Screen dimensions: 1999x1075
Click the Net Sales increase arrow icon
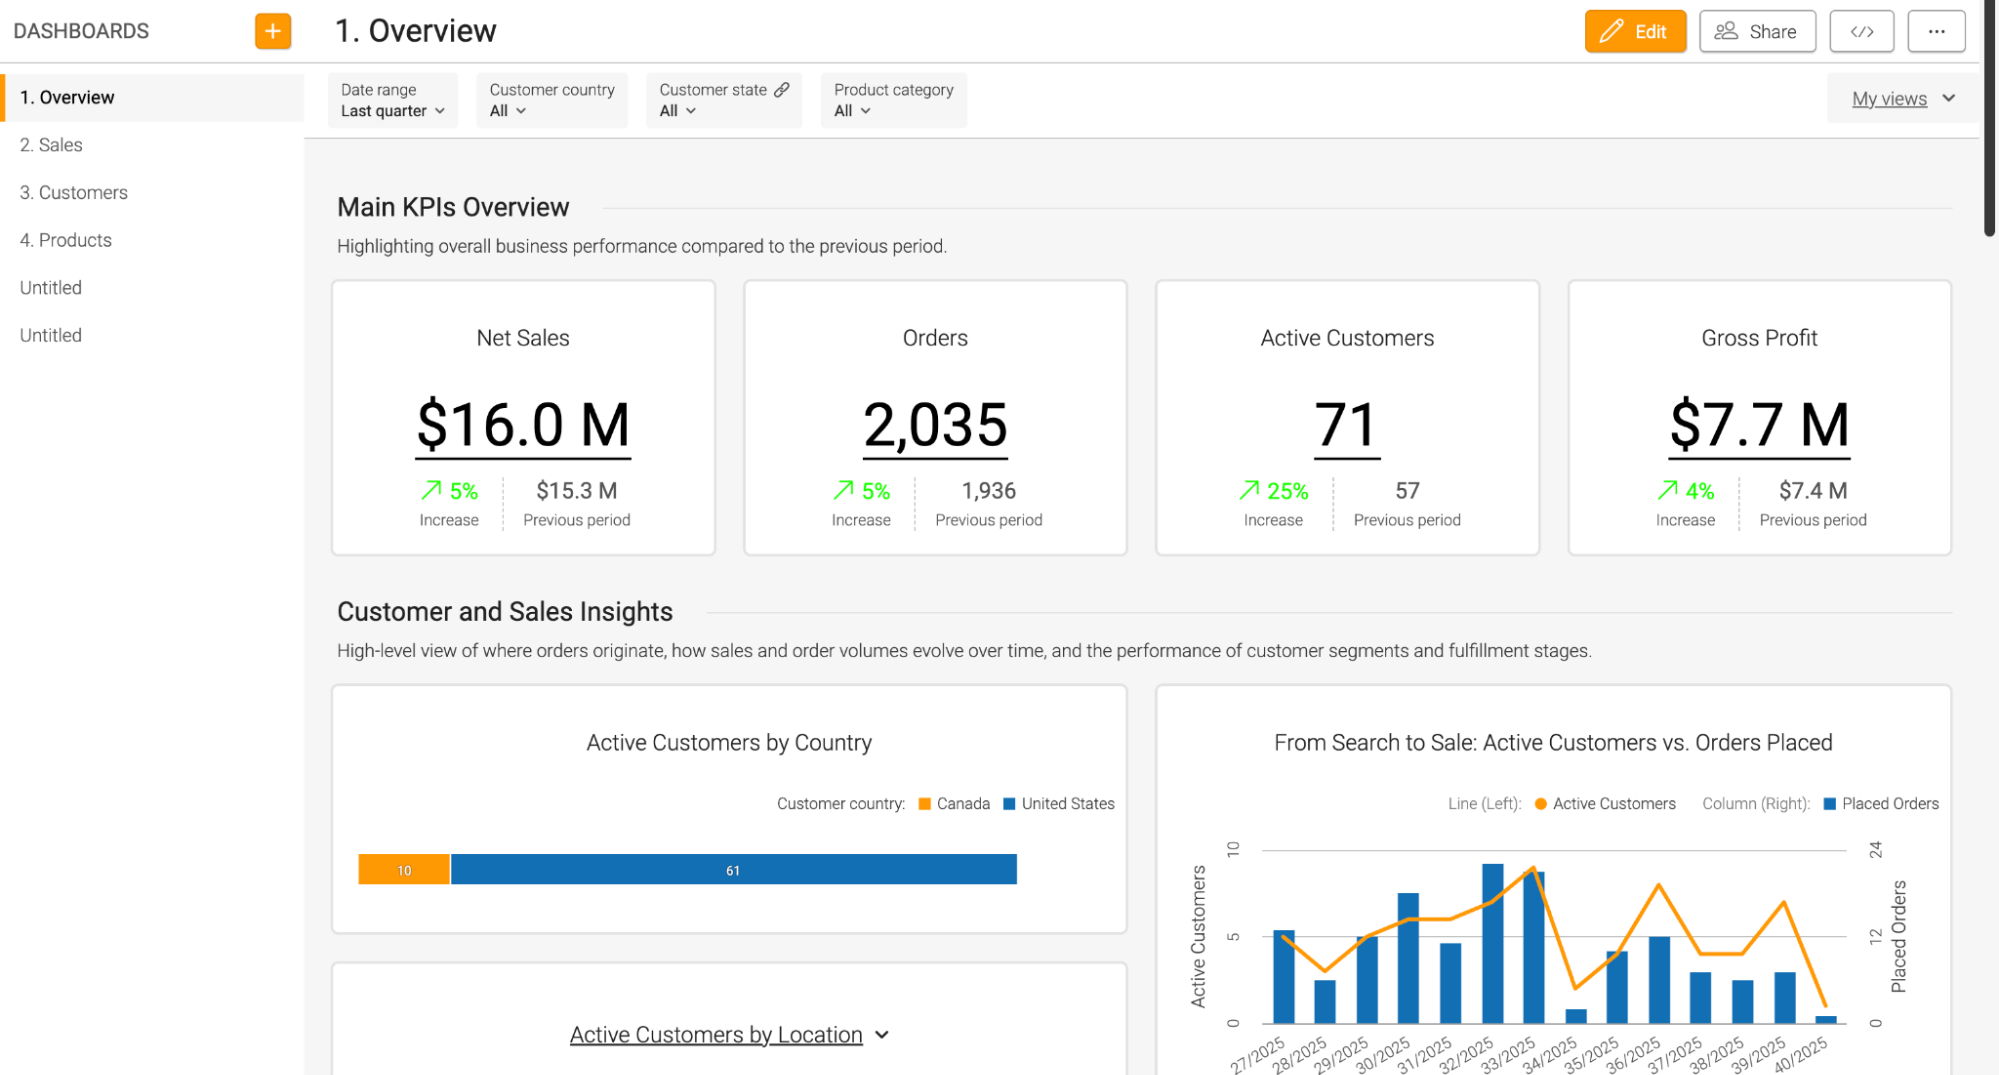tap(431, 490)
